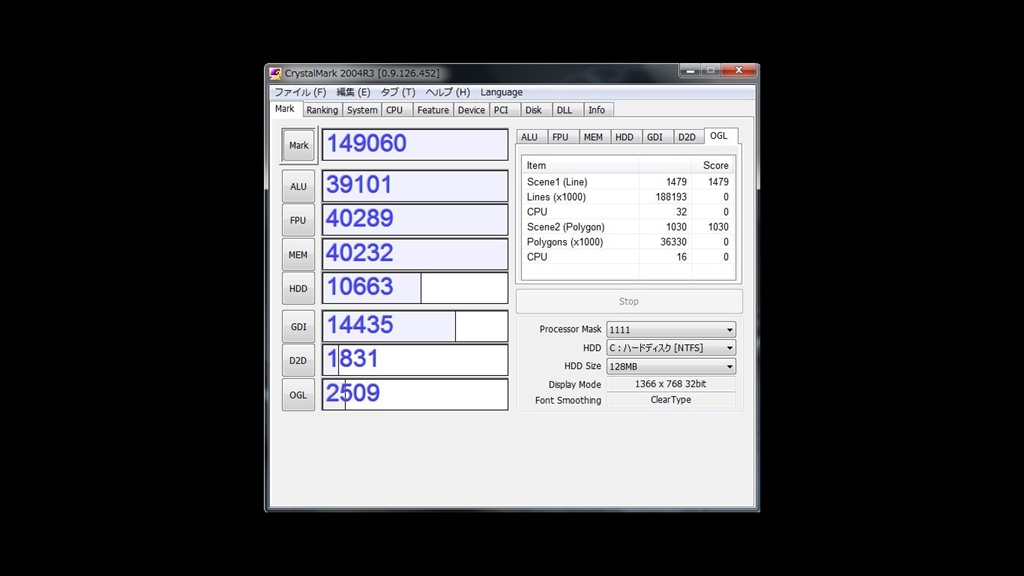Switch to the Ranking tab

coord(322,110)
